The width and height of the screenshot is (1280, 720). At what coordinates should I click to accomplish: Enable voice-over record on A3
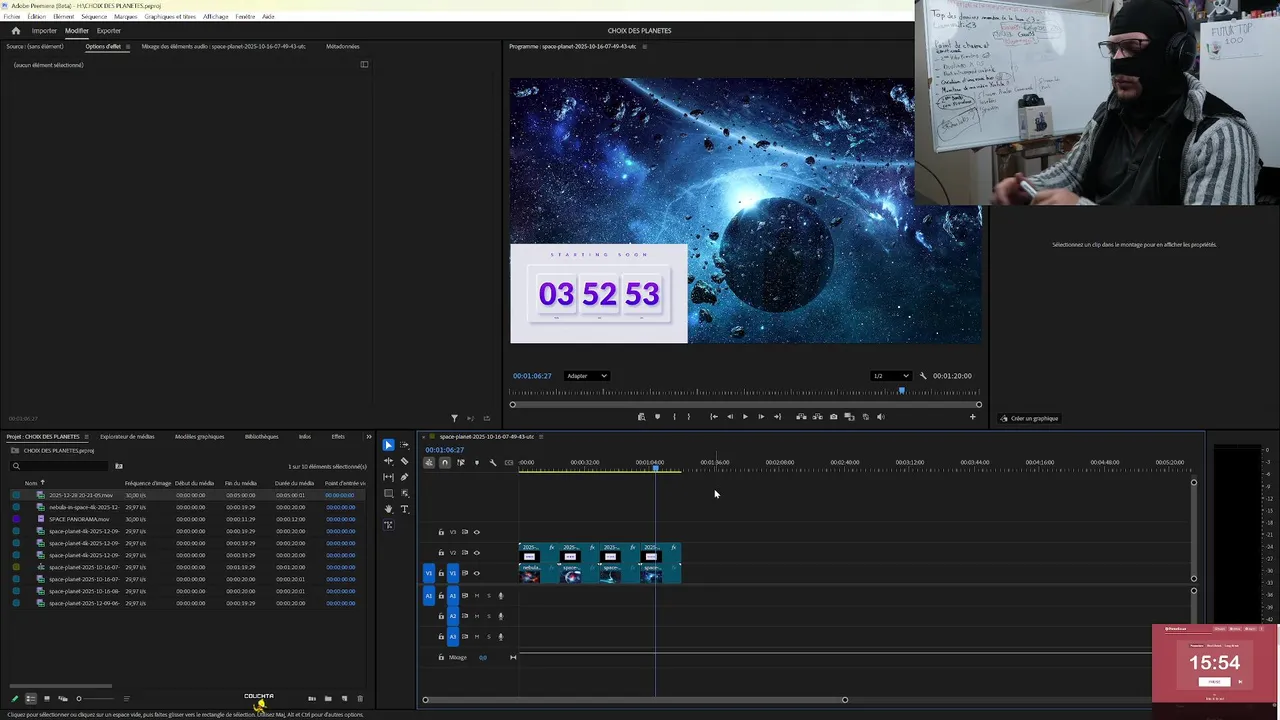click(x=500, y=636)
